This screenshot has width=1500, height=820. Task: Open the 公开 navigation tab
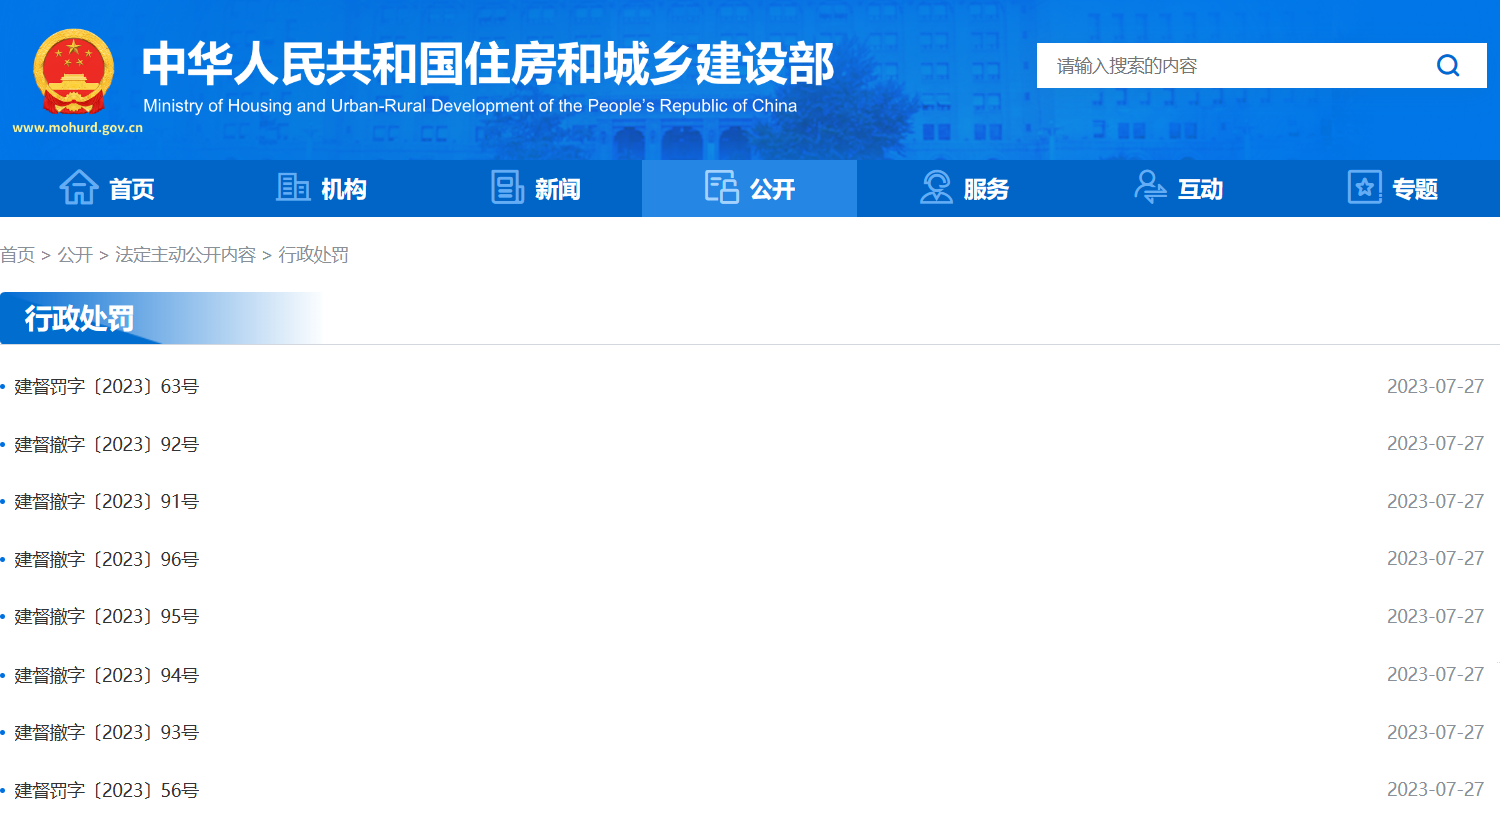pos(749,188)
